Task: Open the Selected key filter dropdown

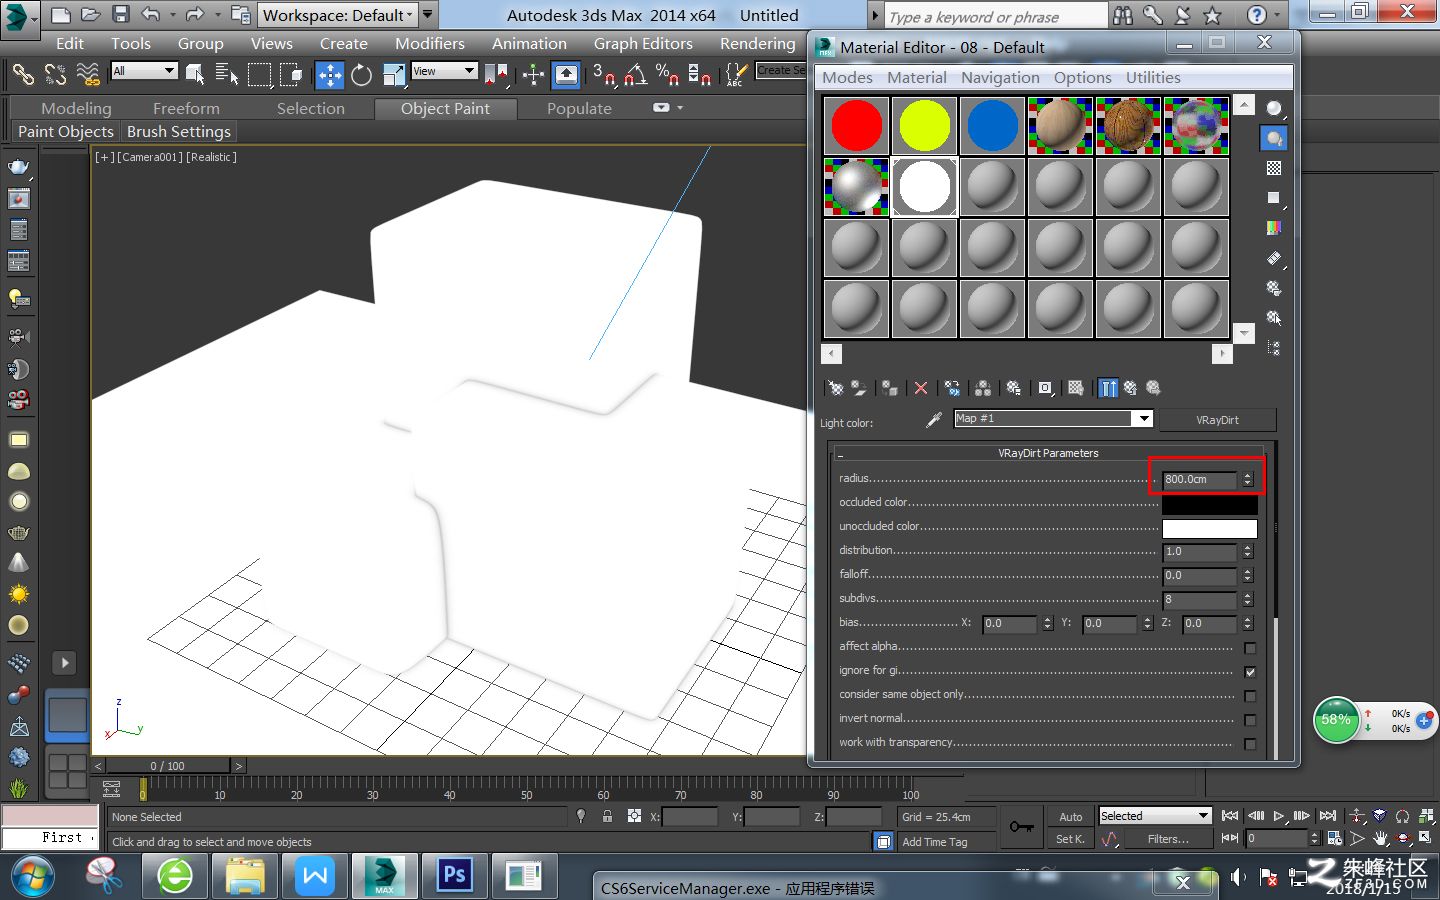Action: (1155, 816)
